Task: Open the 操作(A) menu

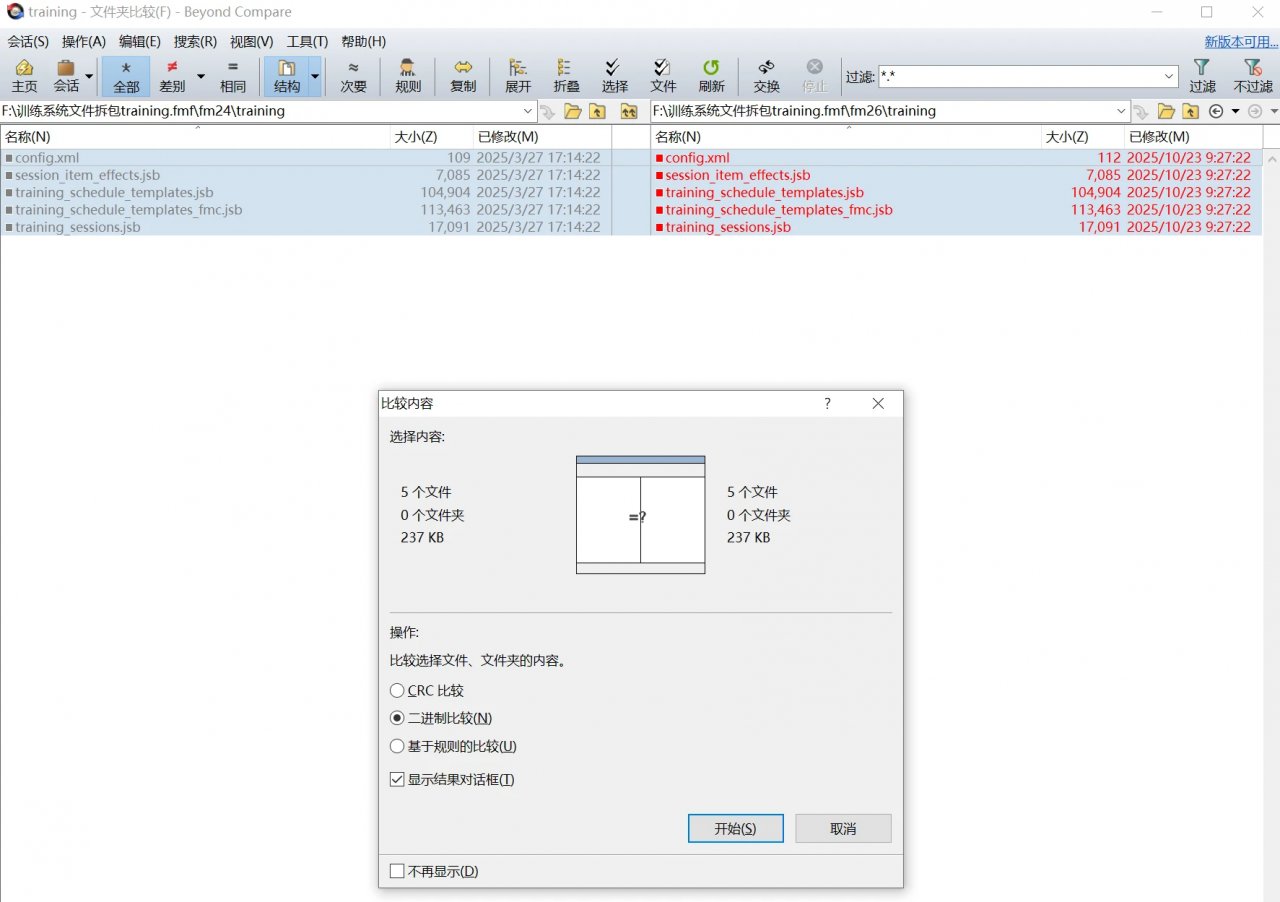Action: point(84,41)
